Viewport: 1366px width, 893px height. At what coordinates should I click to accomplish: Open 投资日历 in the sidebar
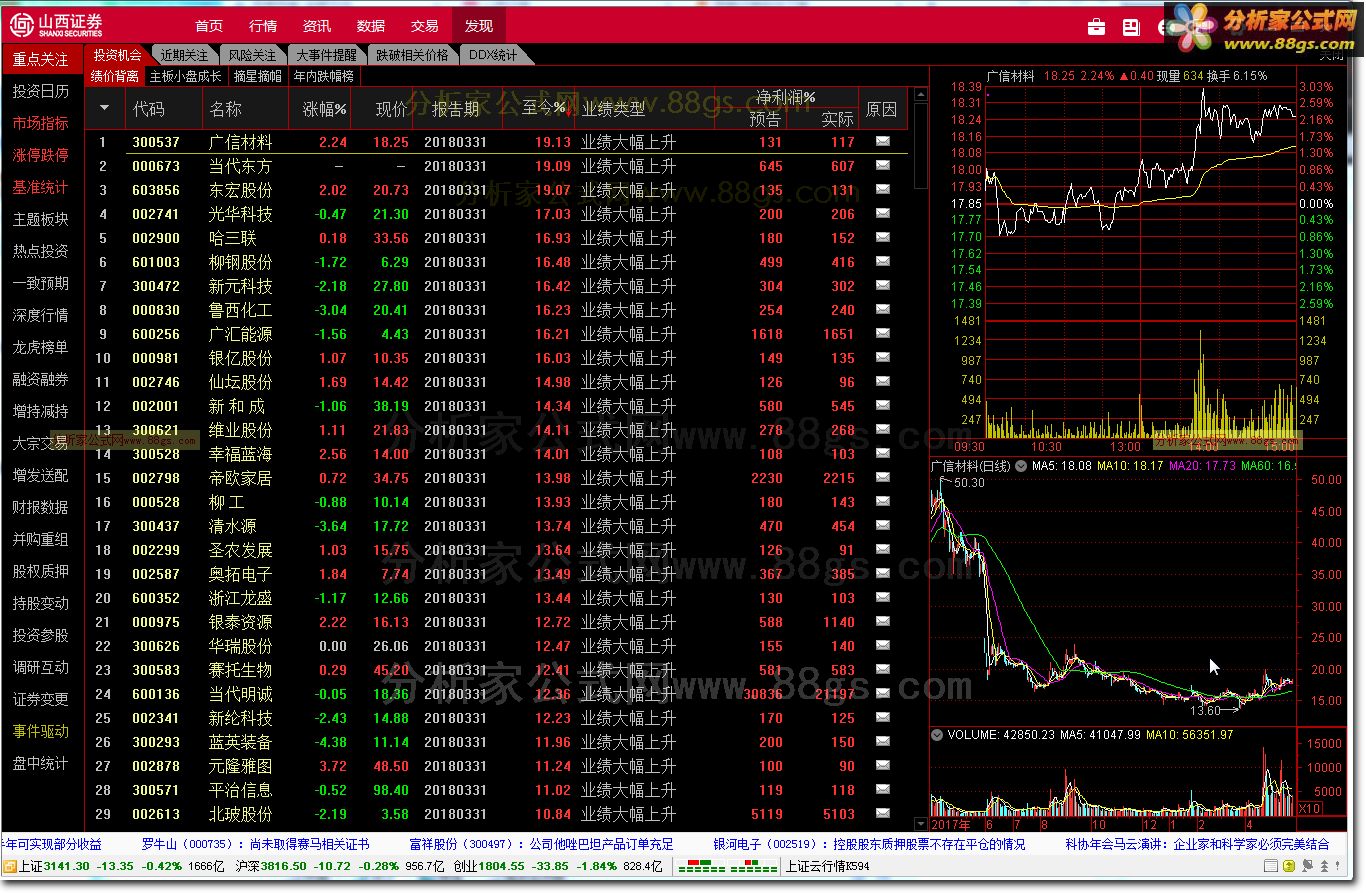[x=41, y=92]
